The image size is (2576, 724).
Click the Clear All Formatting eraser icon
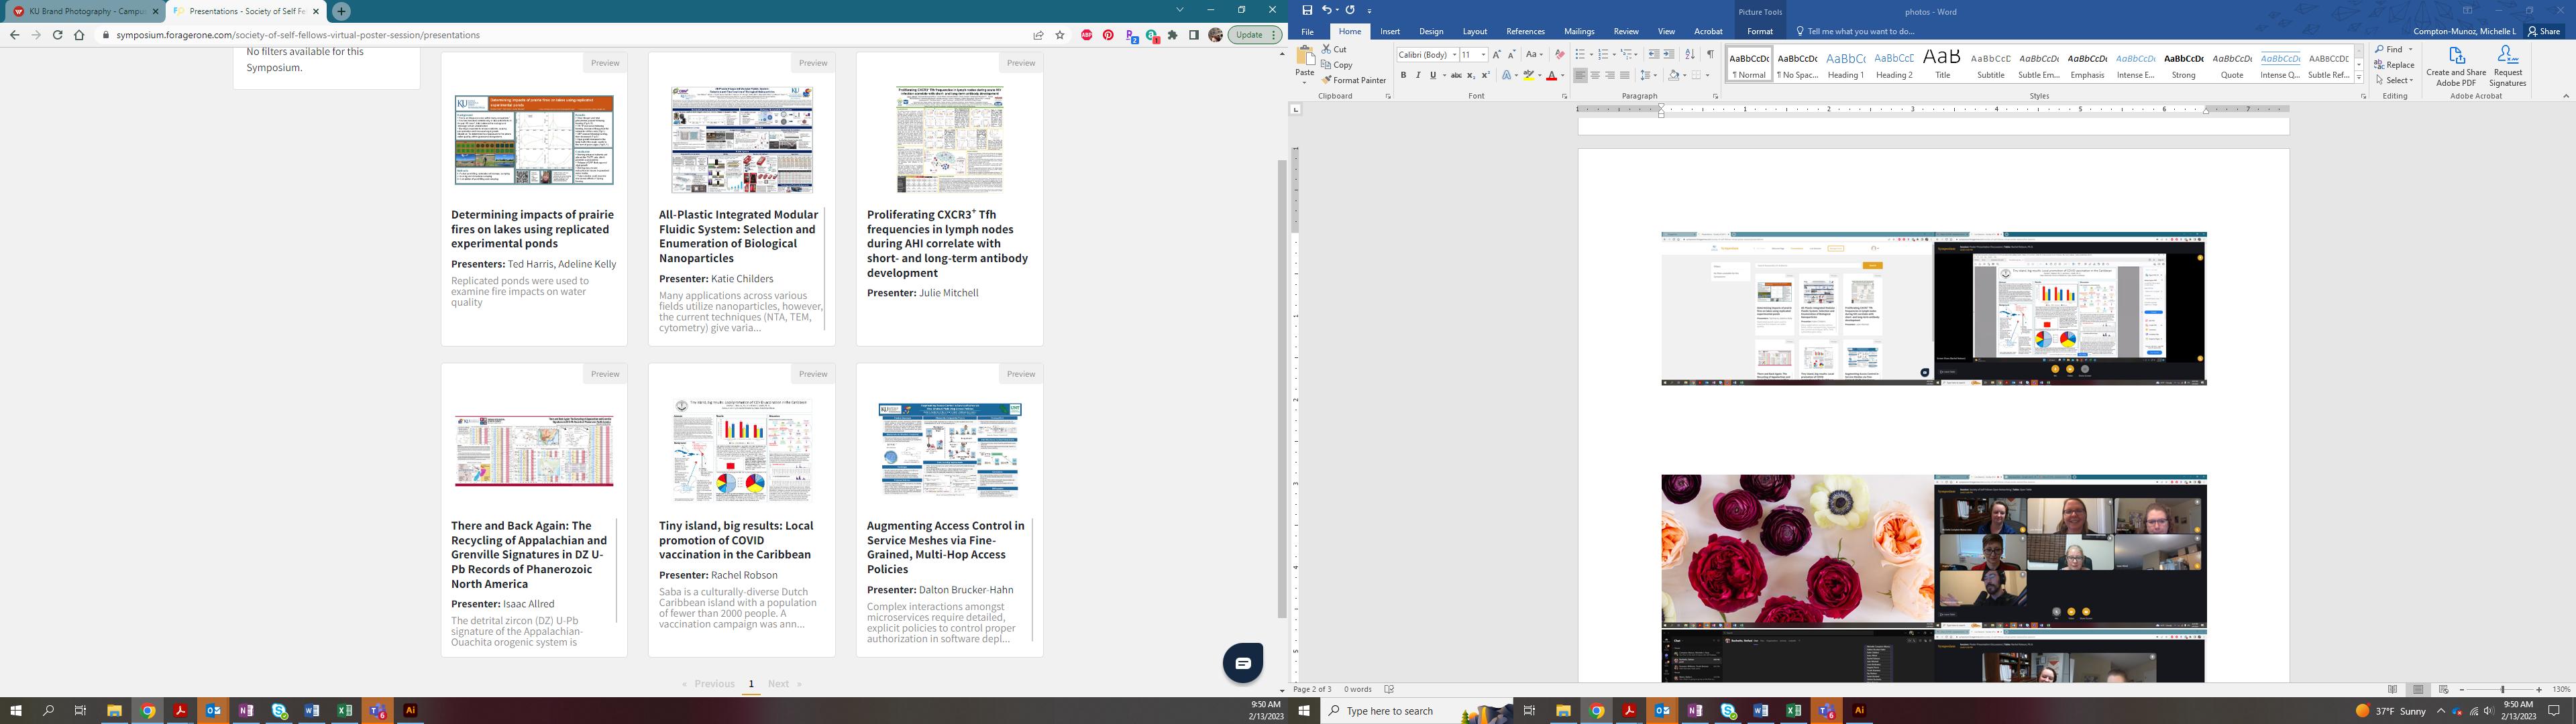coord(1559,54)
